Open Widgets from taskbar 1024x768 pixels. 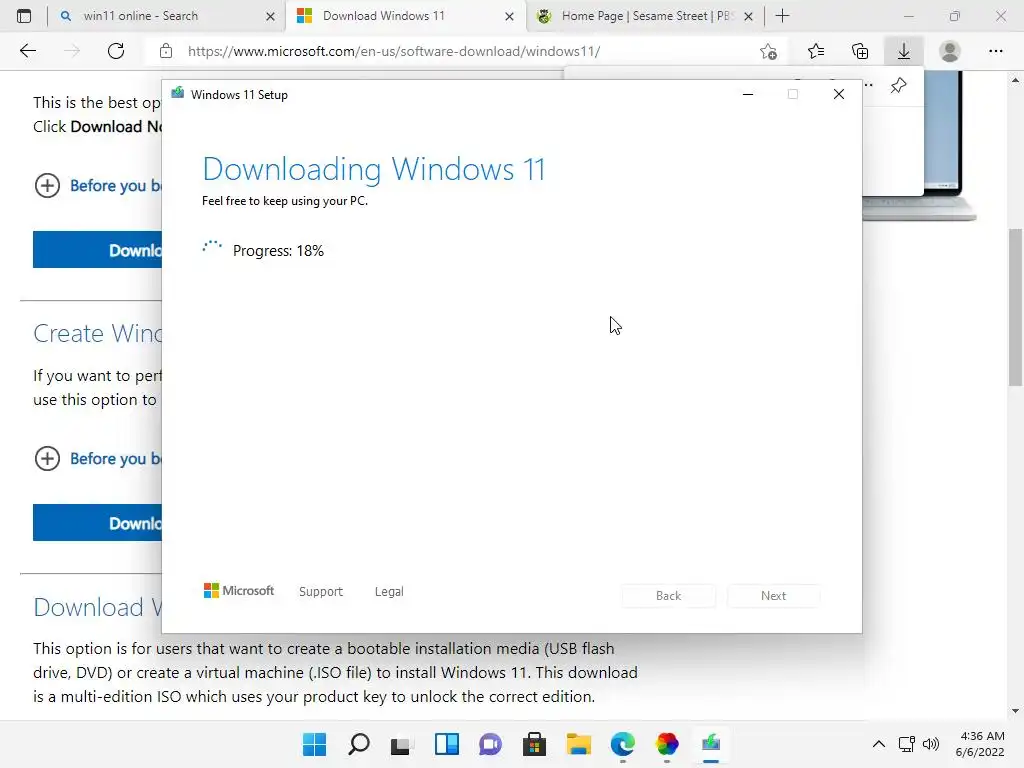point(447,744)
